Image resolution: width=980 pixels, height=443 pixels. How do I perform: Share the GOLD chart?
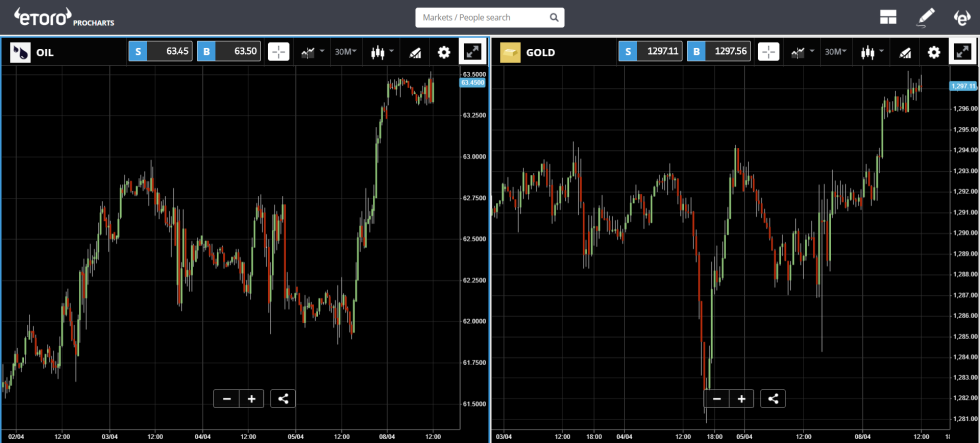click(772, 399)
